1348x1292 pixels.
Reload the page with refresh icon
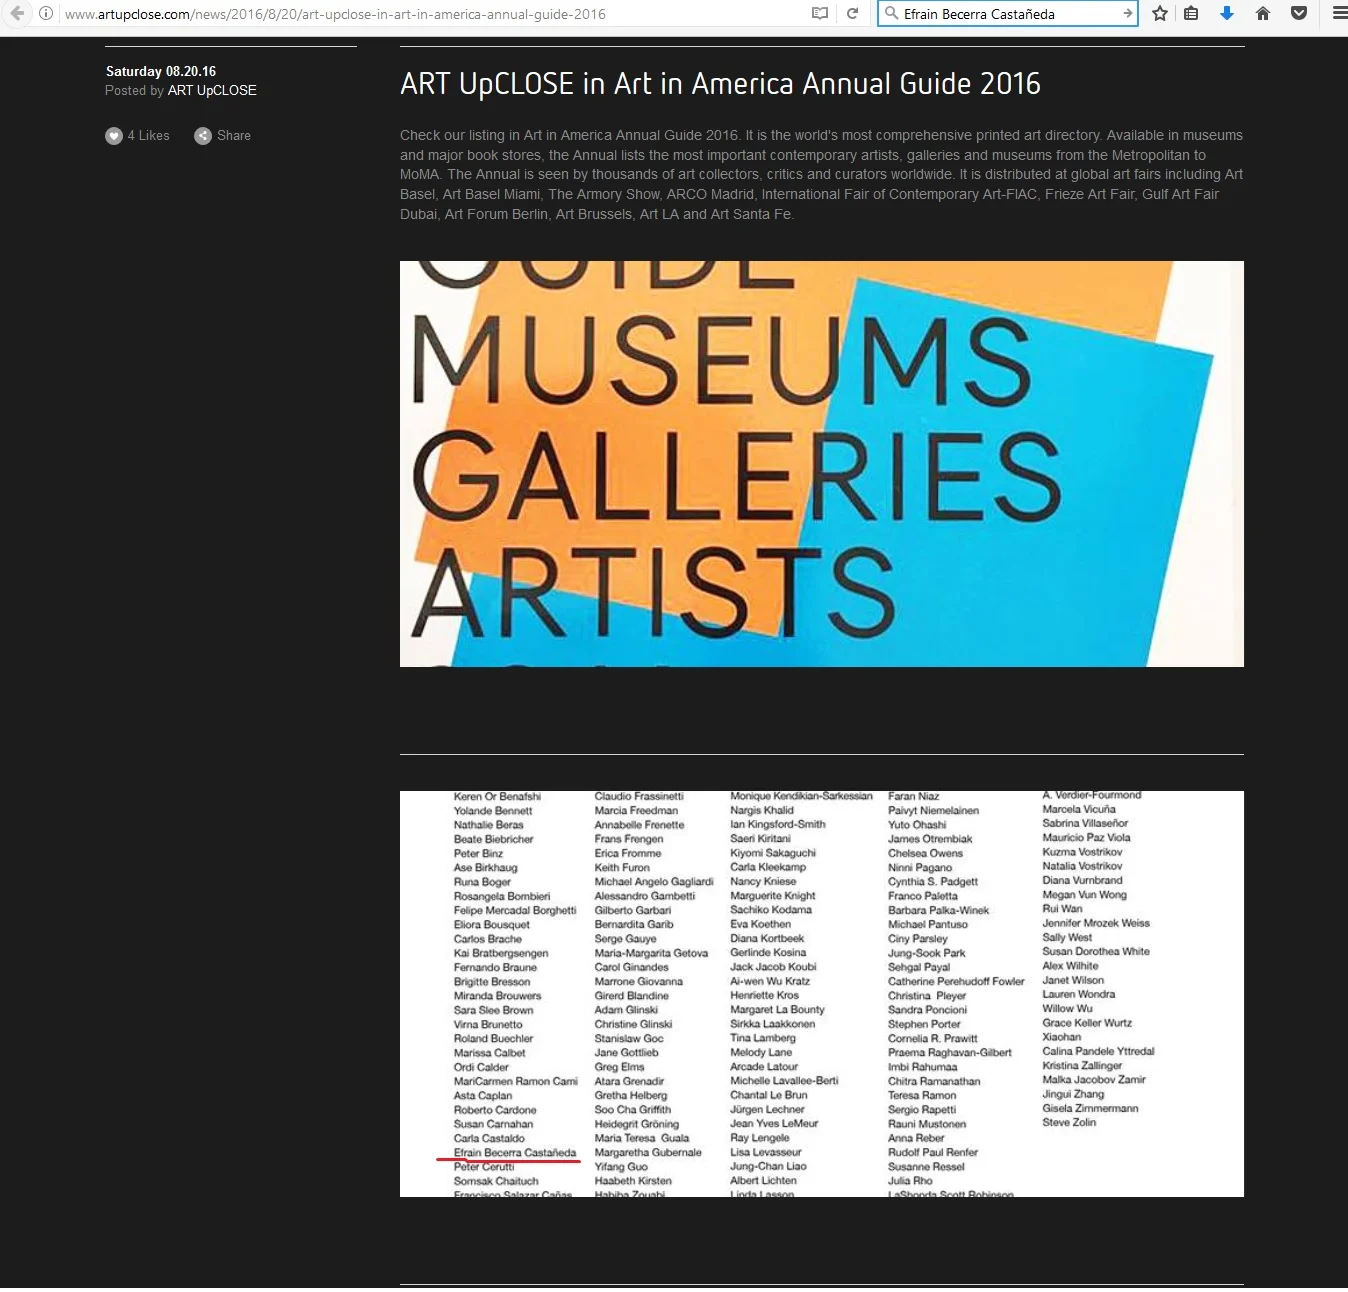[x=852, y=14]
